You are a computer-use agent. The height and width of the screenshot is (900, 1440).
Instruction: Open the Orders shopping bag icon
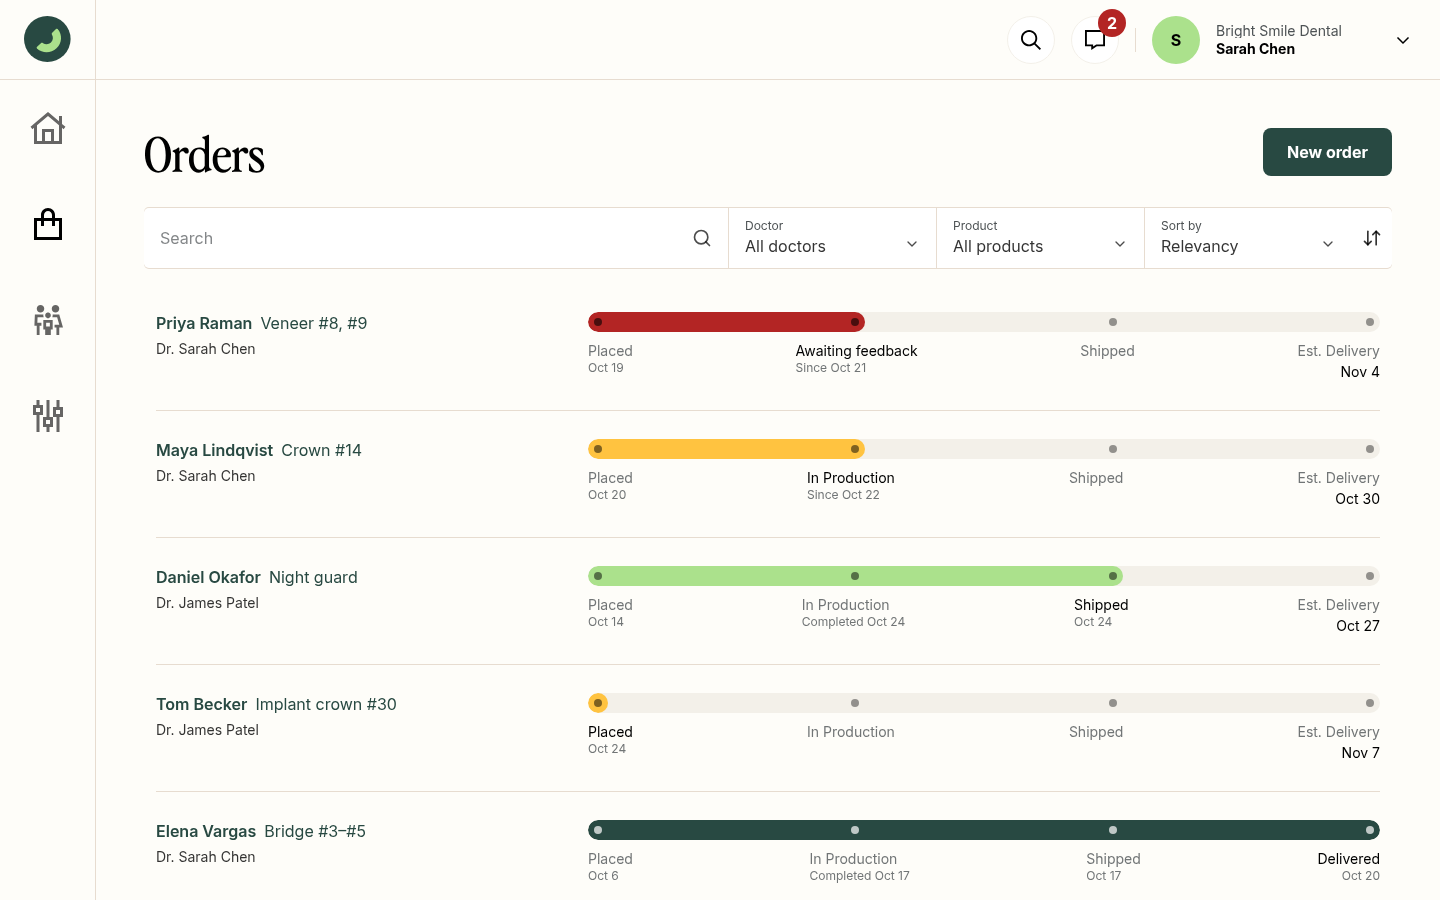click(x=48, y=224)
